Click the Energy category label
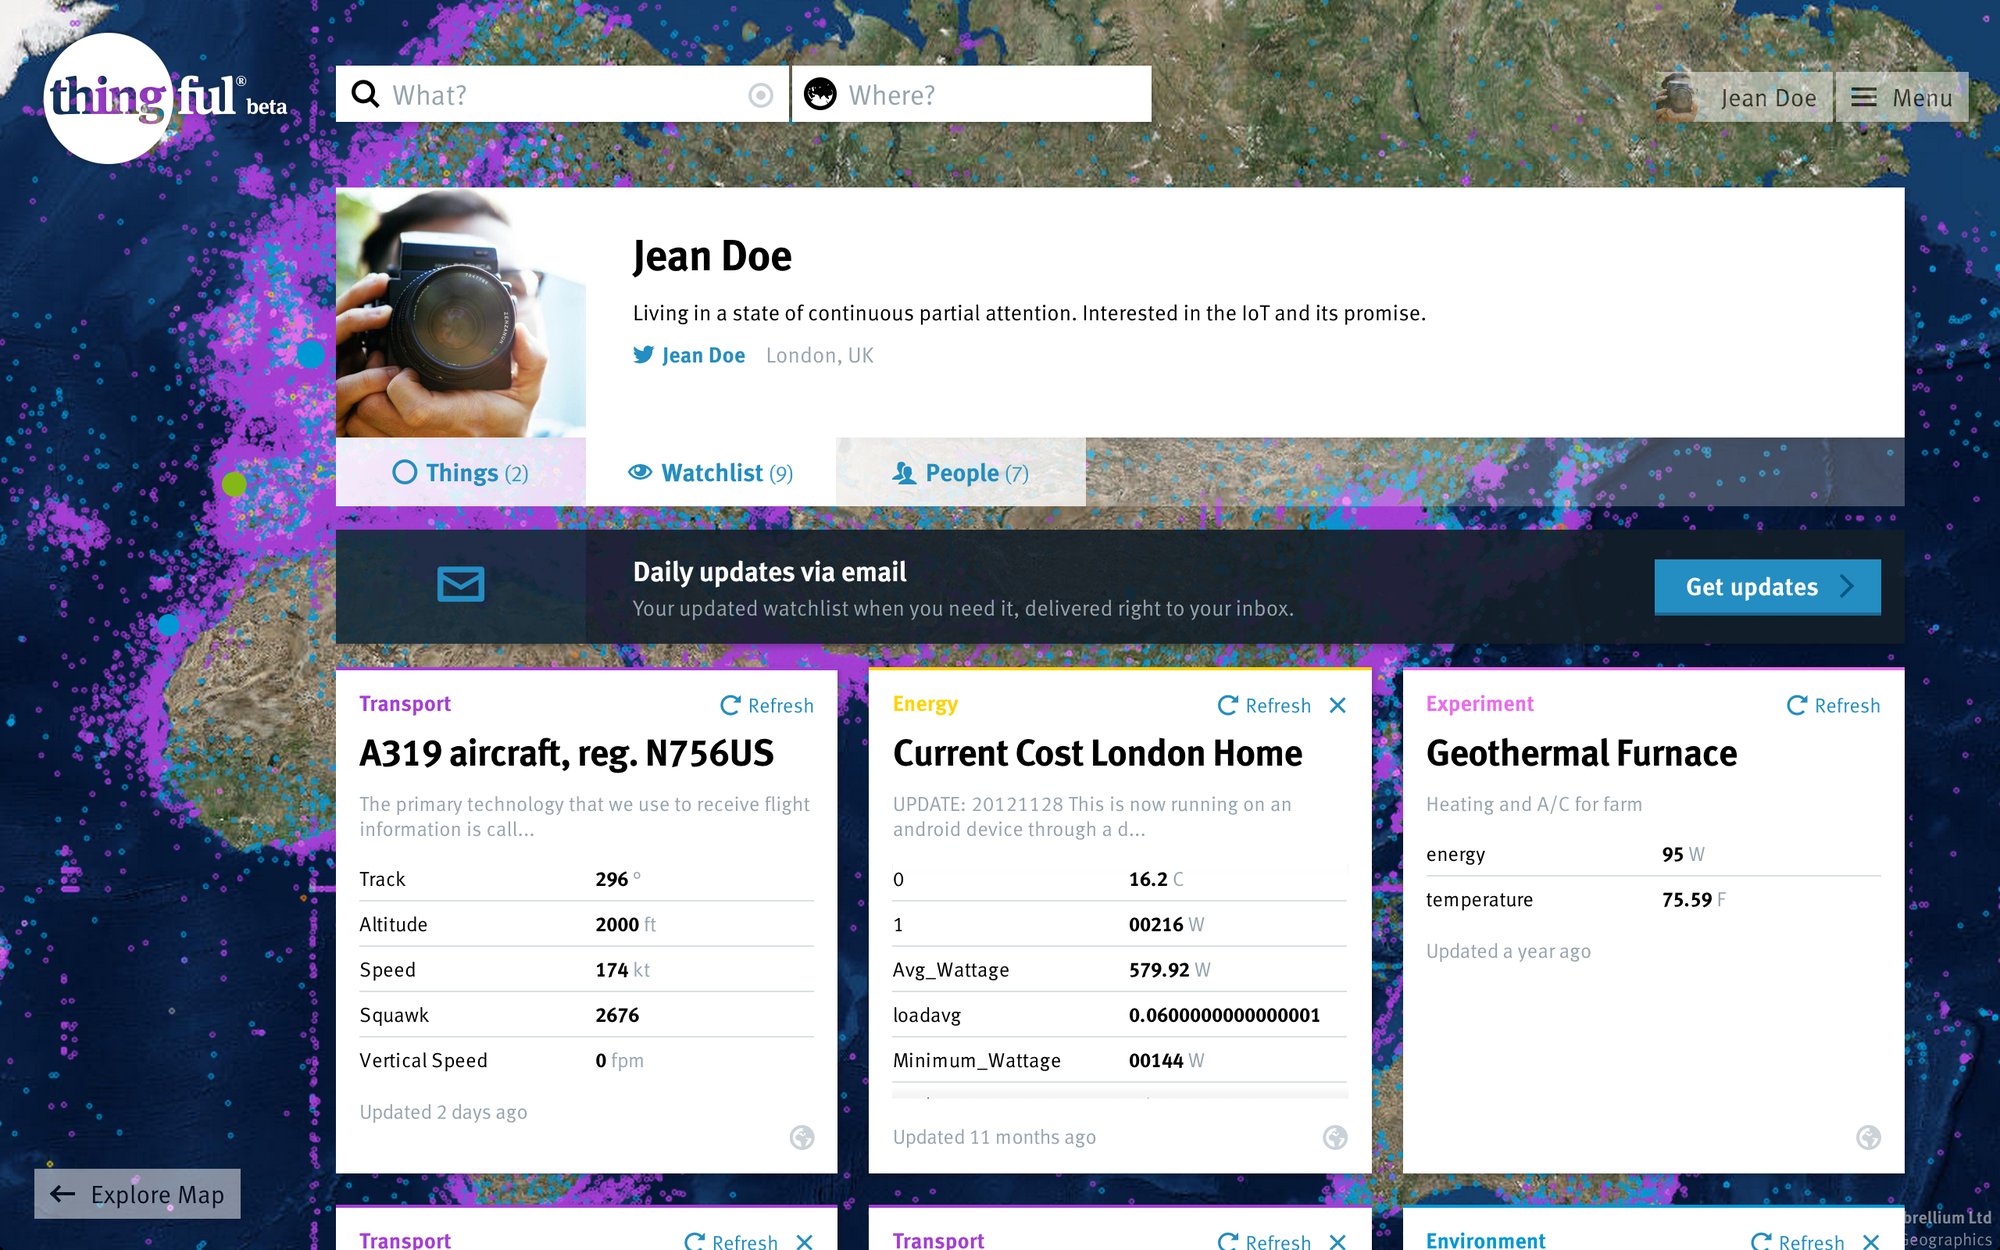 (x=925, y=704)
